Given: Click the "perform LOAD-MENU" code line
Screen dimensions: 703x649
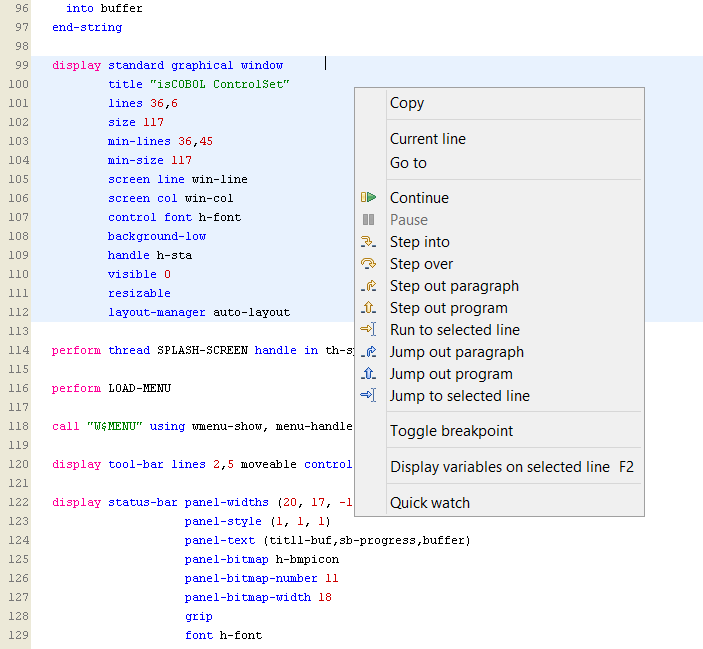Looking at the screenshot, I should coord(104,388).
